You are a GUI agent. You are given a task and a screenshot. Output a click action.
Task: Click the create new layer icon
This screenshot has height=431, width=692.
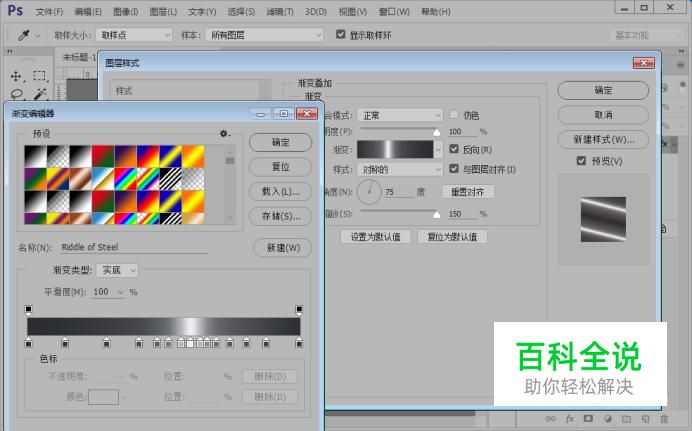click(x=645, y=419)
